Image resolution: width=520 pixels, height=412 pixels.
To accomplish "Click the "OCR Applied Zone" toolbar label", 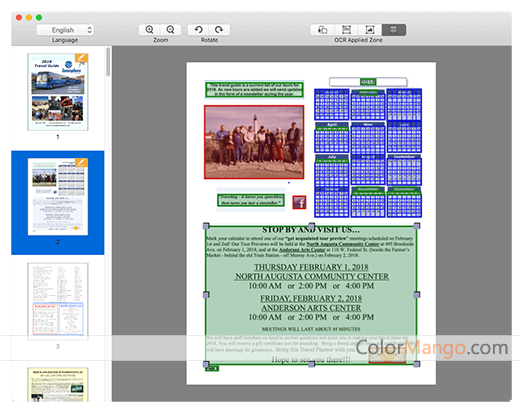I will (358, 40).
